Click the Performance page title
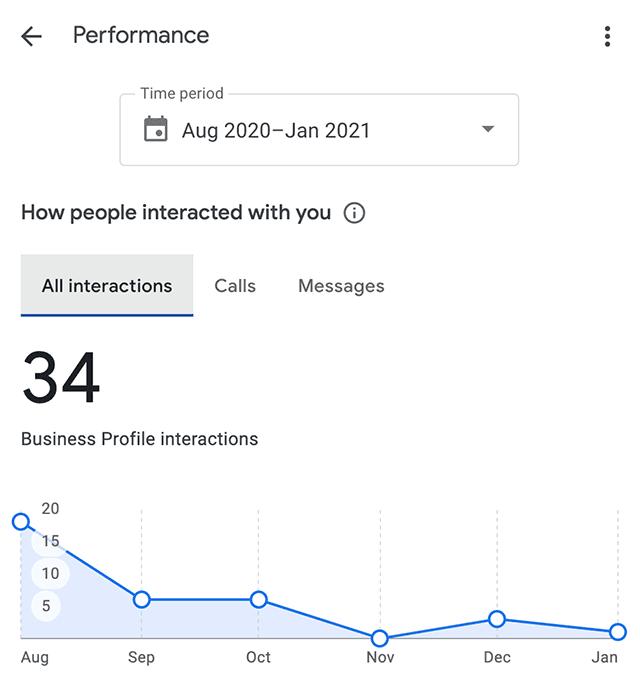The image size is (640, 686). click(141, 36)
